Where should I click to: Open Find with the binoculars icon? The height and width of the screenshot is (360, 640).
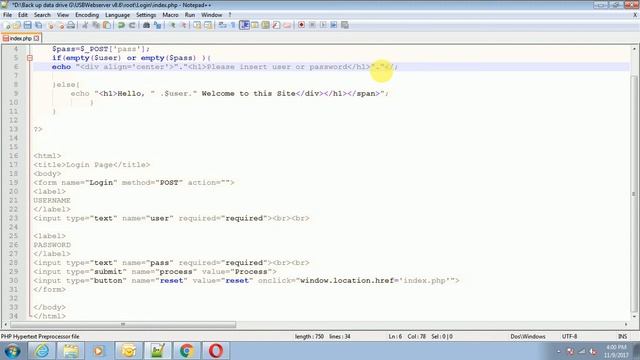click(x=146, y=25)
